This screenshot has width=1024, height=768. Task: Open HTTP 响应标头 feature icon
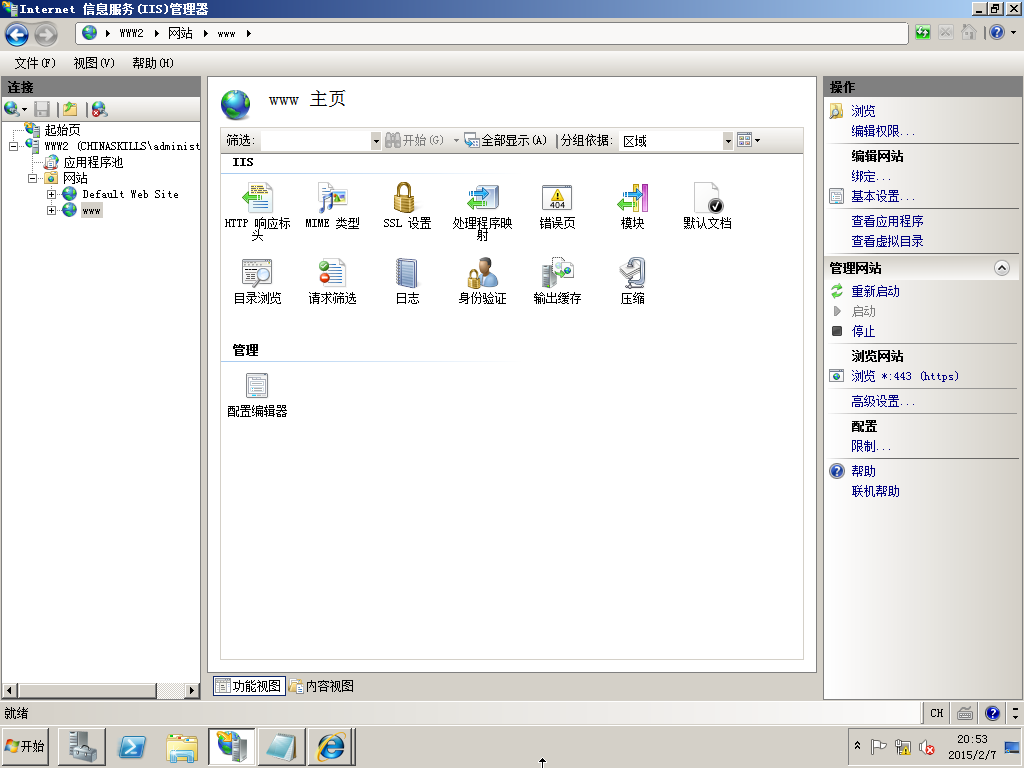pos(257,198)
